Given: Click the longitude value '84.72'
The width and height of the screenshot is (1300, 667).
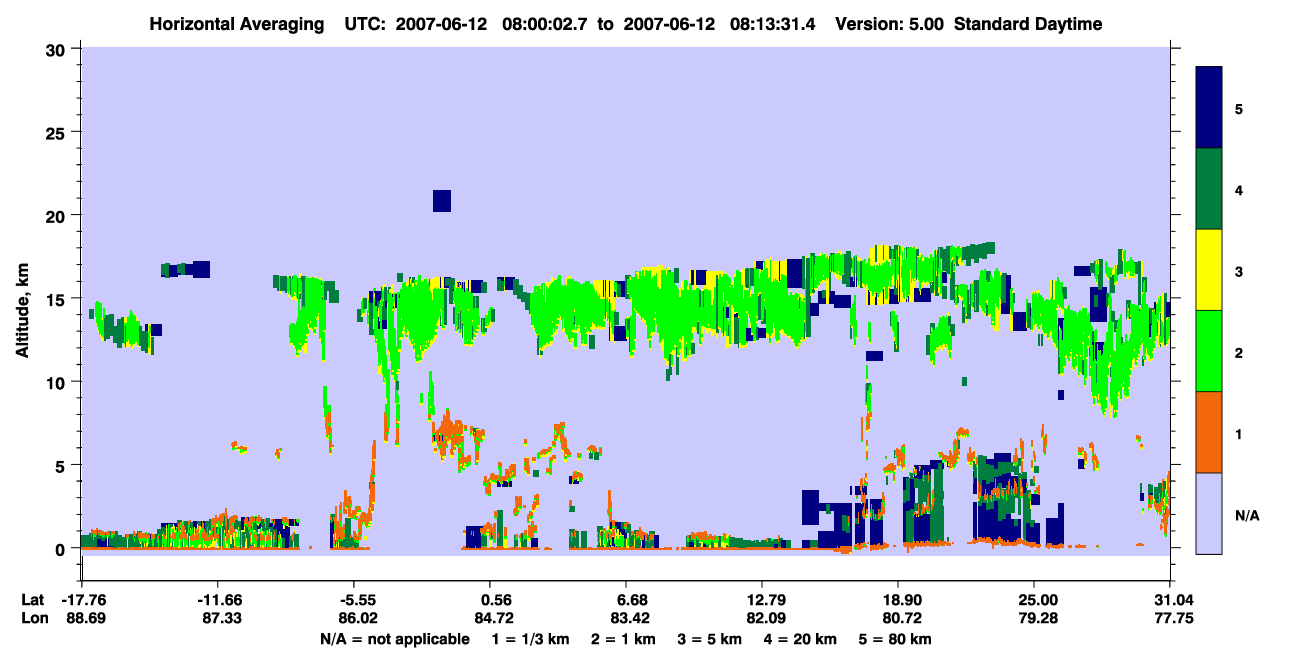Looking at the screenshot, I should (494, 619).
